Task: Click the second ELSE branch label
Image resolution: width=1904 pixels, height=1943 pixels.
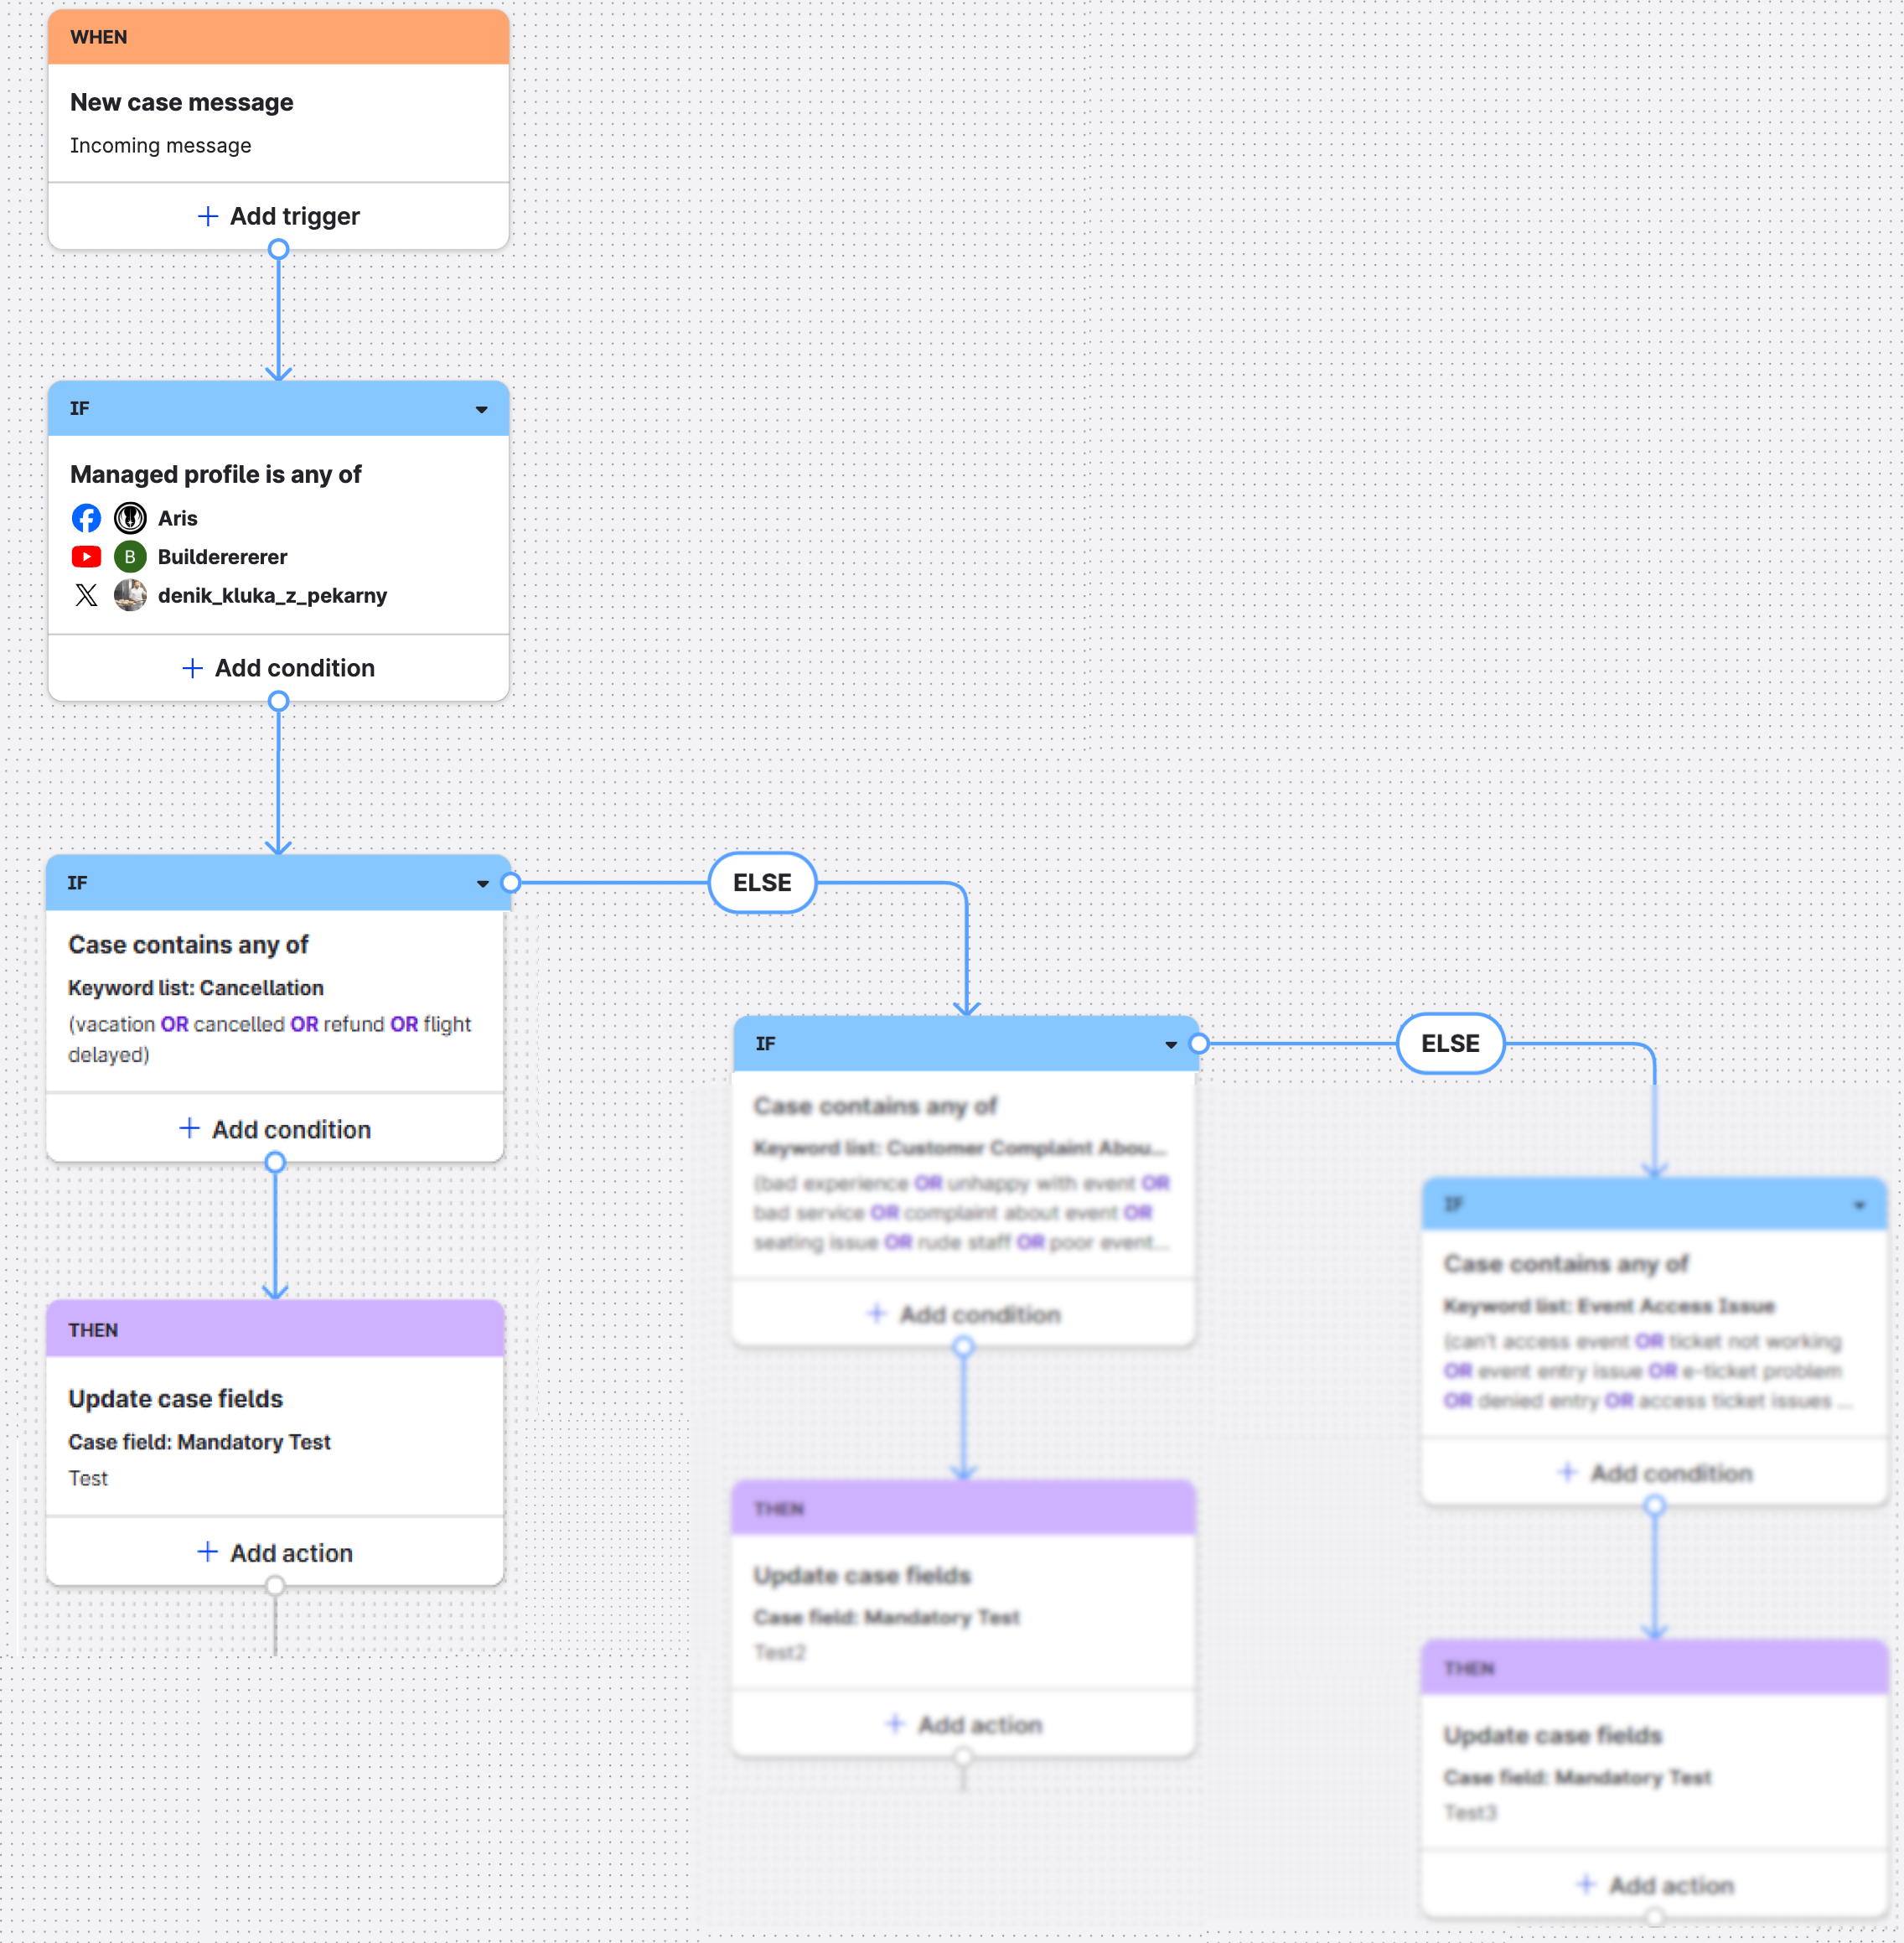Action: click(1450, 1044)
